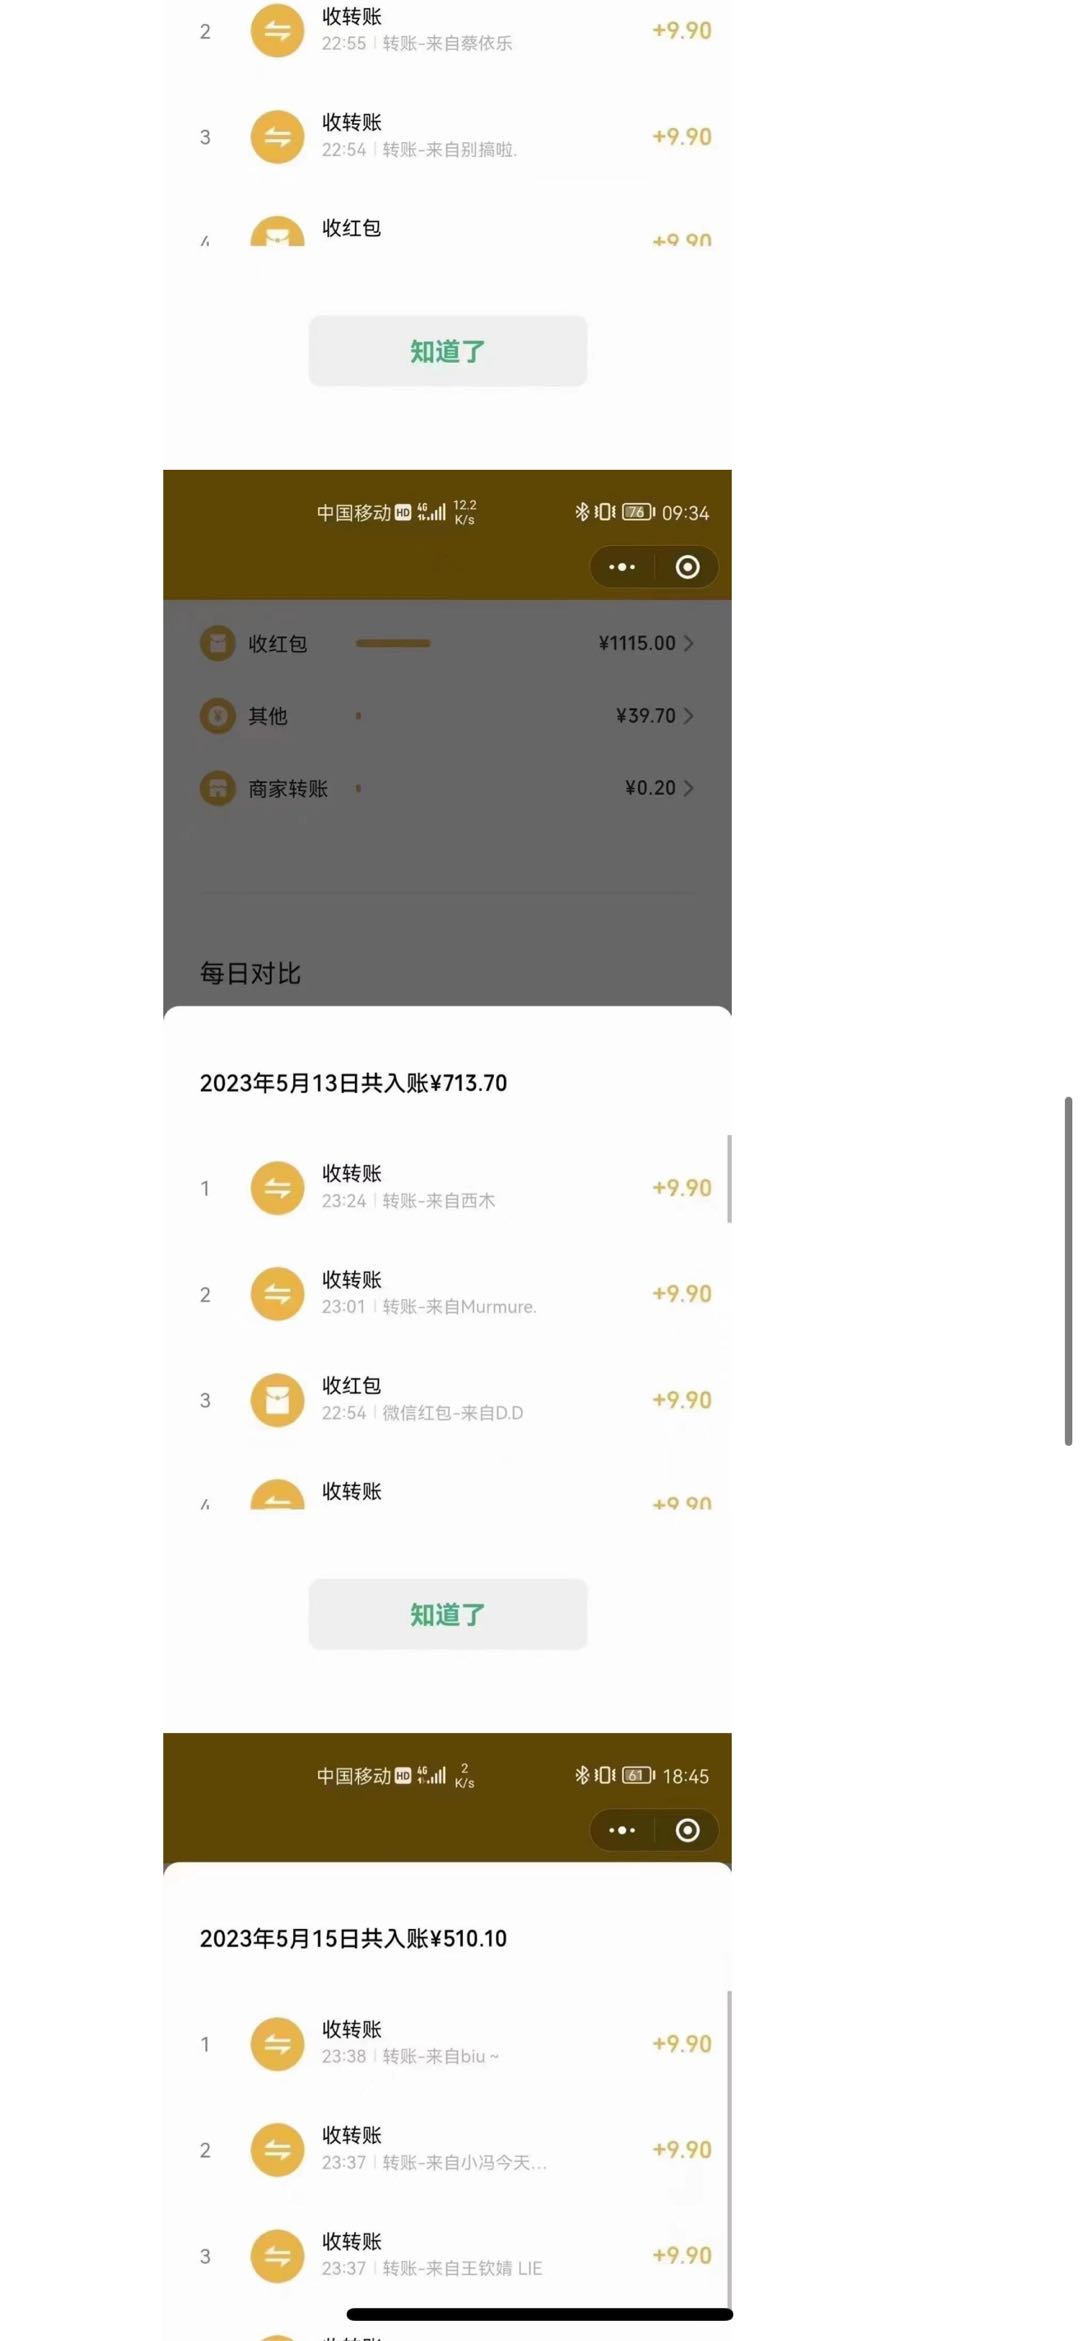
Task: Click red envelope icon for D.D entry
Action: pyautogui.click(x=277, y=1400)
